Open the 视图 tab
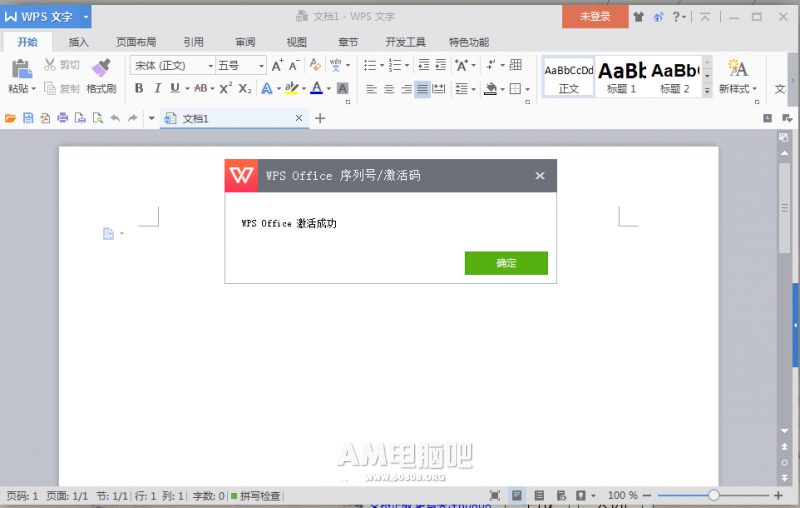 [296, 42]
